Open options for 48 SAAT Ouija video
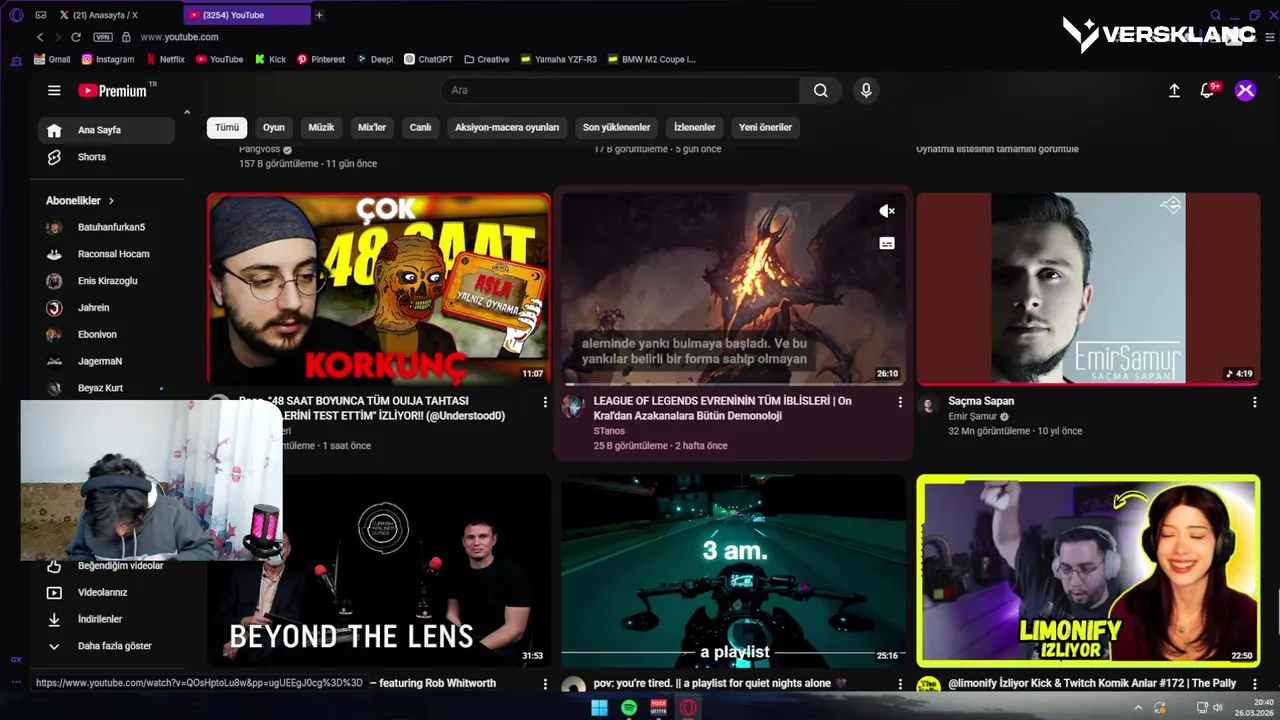Viewport: 1280px width, 720px height. pos(545,402)
